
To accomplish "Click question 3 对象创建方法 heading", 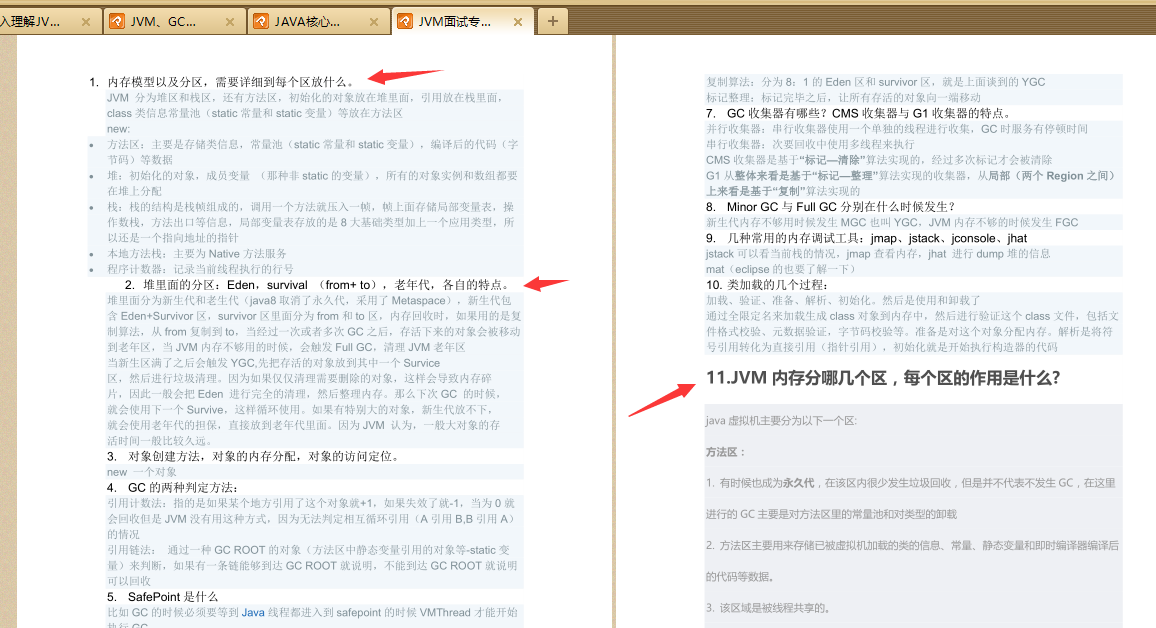I will click(254, 456).
